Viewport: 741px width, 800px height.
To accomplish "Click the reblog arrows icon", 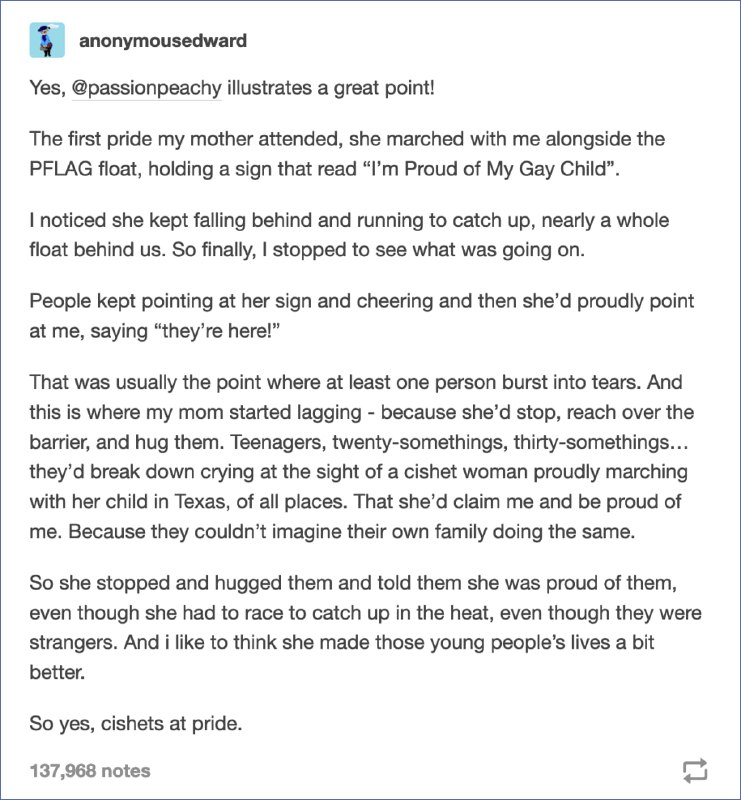I will pyautogui.click(x=695, y=770).
